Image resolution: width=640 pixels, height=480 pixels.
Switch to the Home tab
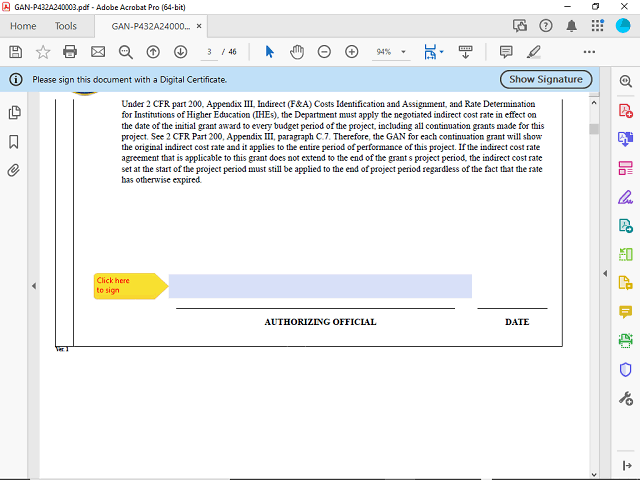click(23, 26)
